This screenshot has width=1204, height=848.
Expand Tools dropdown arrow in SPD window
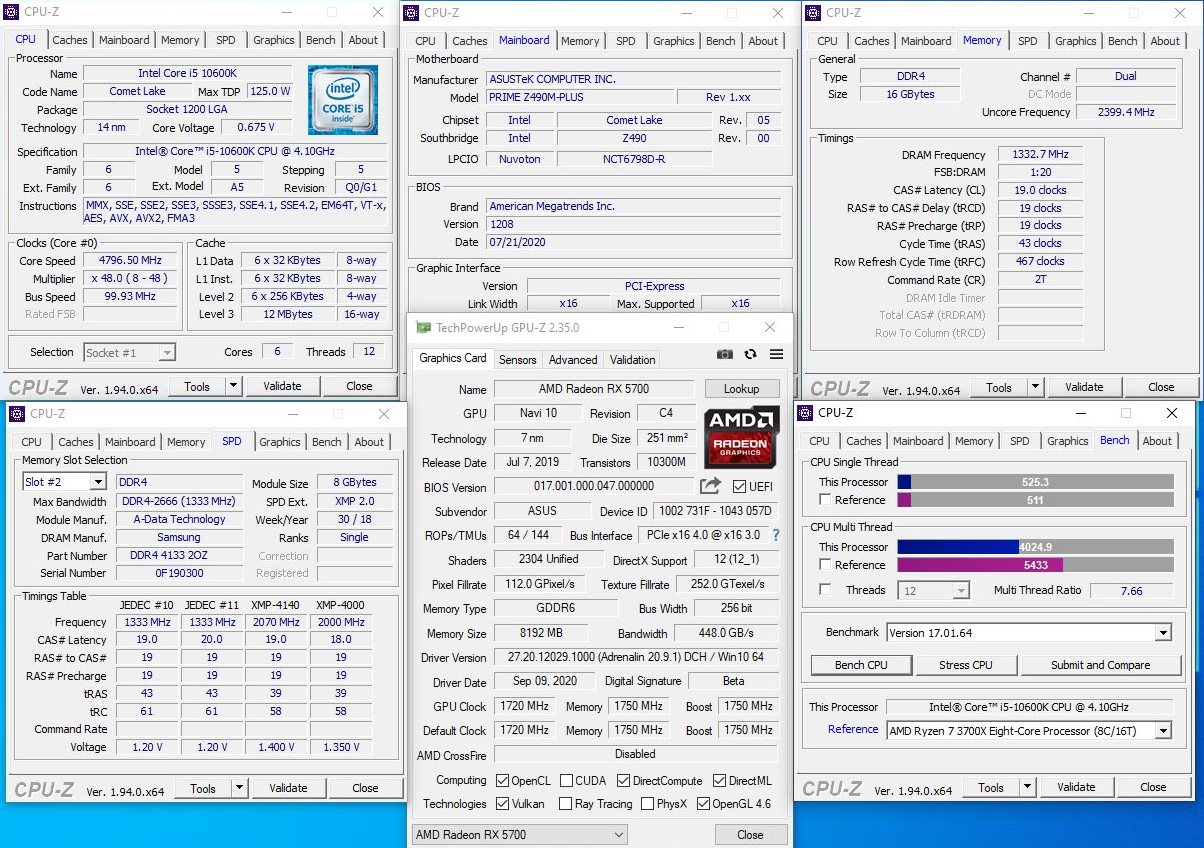pos(239,788)
